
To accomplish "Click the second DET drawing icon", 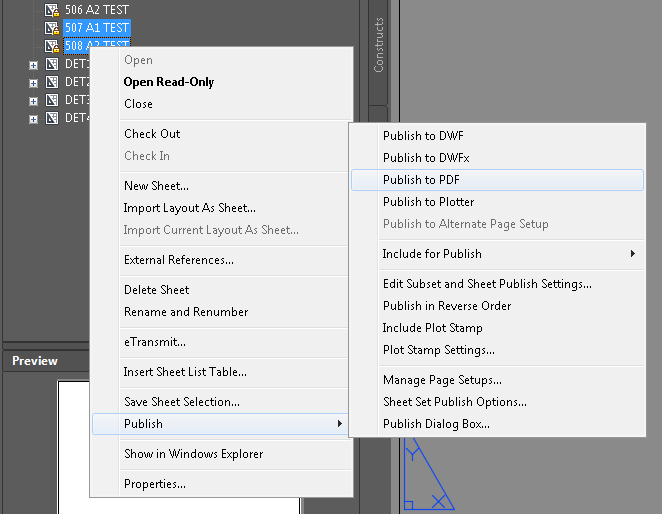I will [52, 82].
